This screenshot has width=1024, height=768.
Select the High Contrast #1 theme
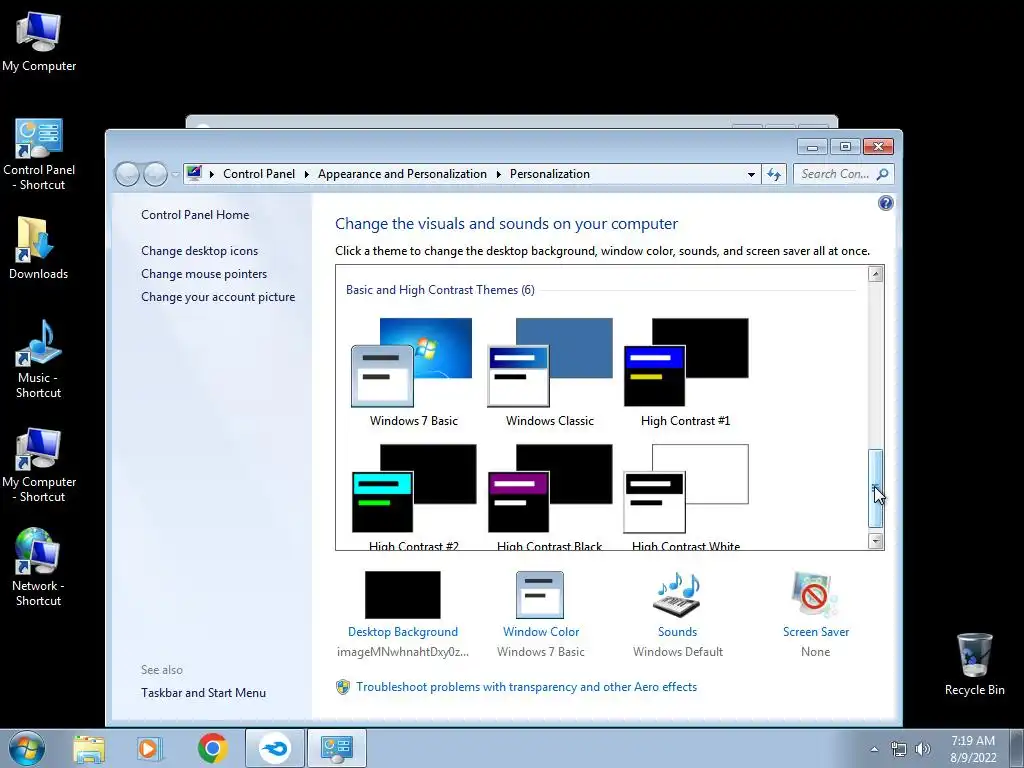686,373
